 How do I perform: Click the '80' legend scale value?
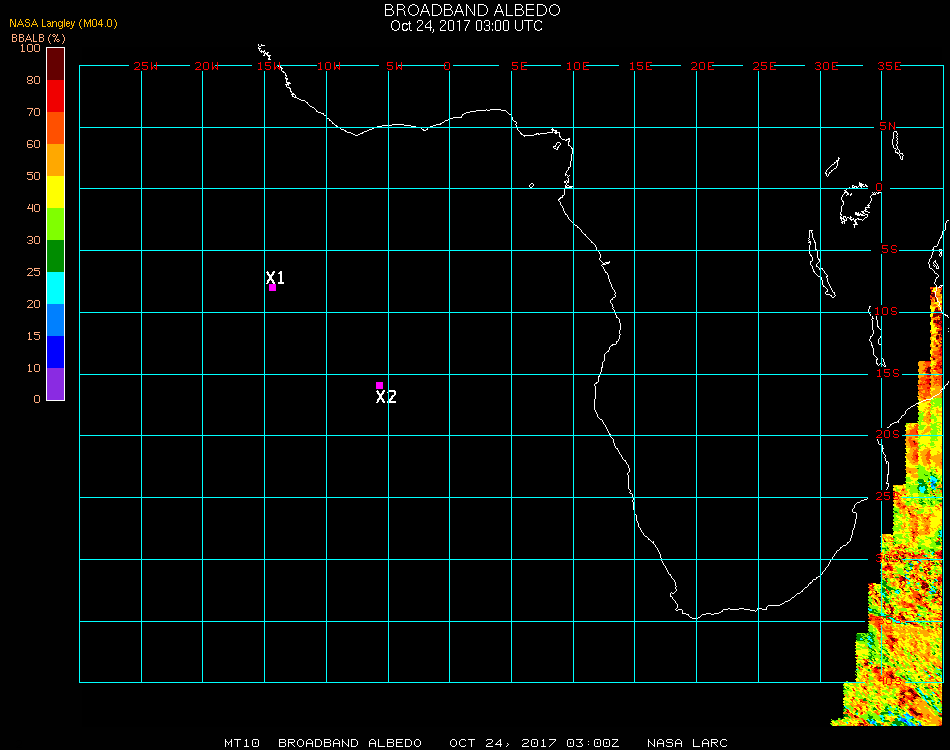33,80
